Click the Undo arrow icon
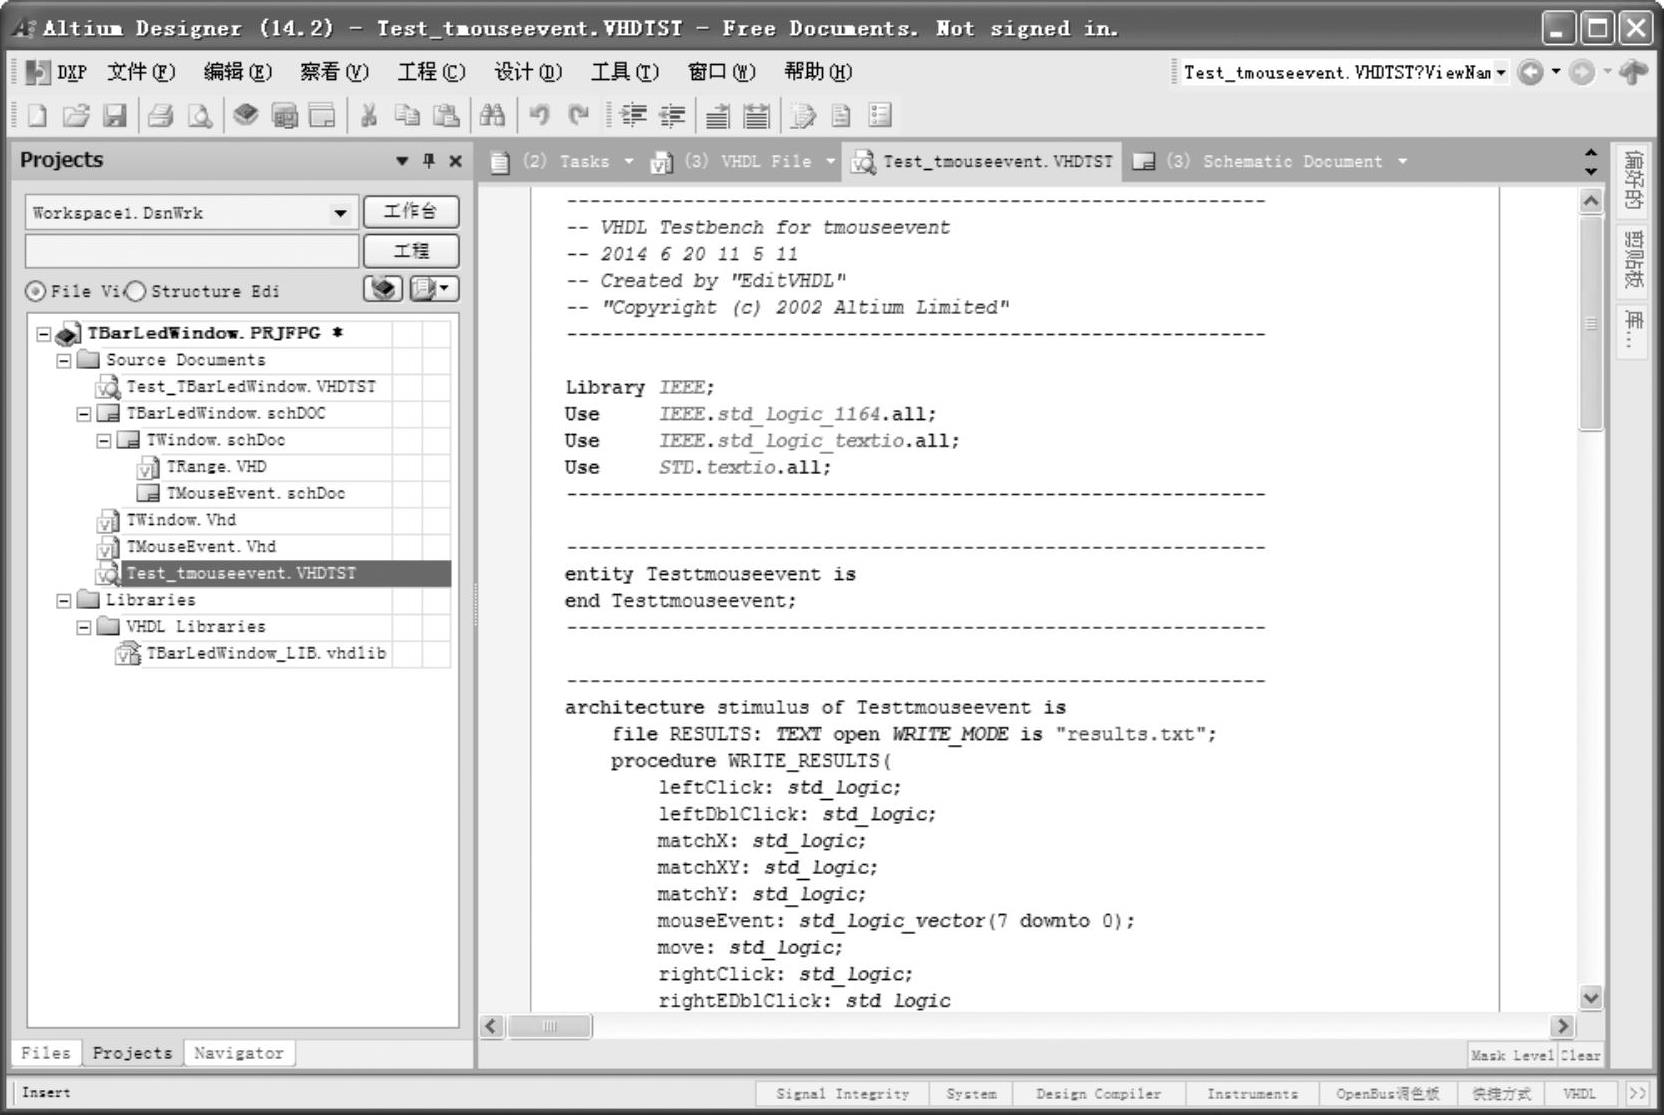The image size is (1664, 1115). pos(540,116)
